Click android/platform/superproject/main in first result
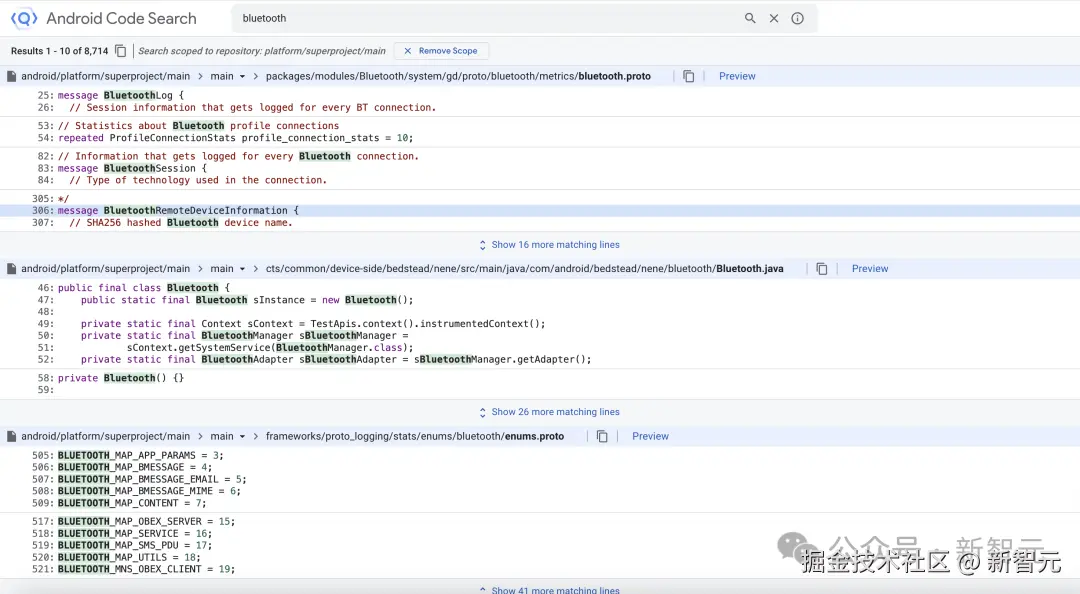The width and height of the screenshot is (1080, 594). (105, 76)
